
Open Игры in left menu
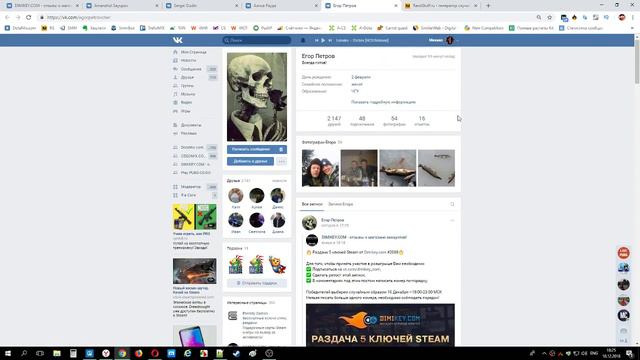[x=186, y=111]
